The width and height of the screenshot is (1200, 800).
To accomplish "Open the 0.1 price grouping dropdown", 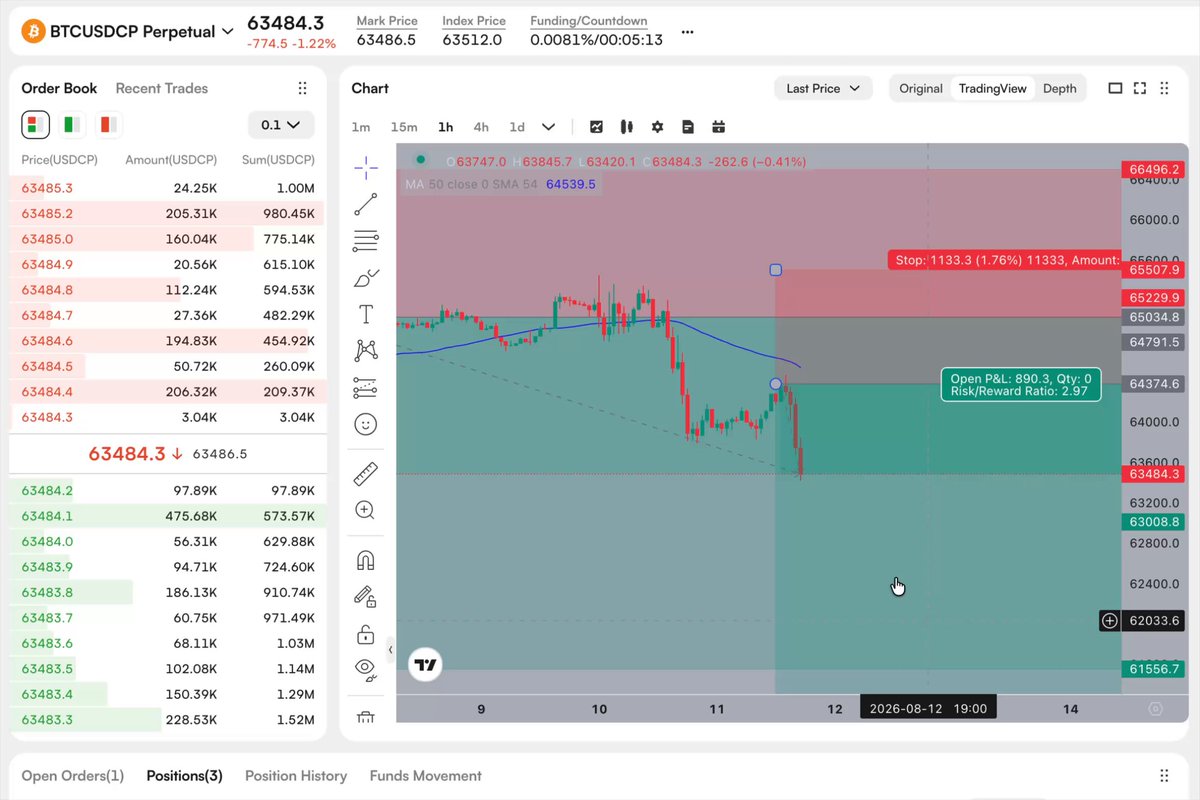I will click(281, 125).
